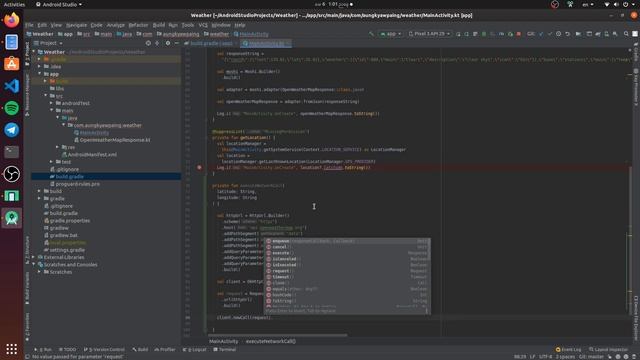Expand External Libraries node
This screenshot has height=360, width=640.
[34, 258]
